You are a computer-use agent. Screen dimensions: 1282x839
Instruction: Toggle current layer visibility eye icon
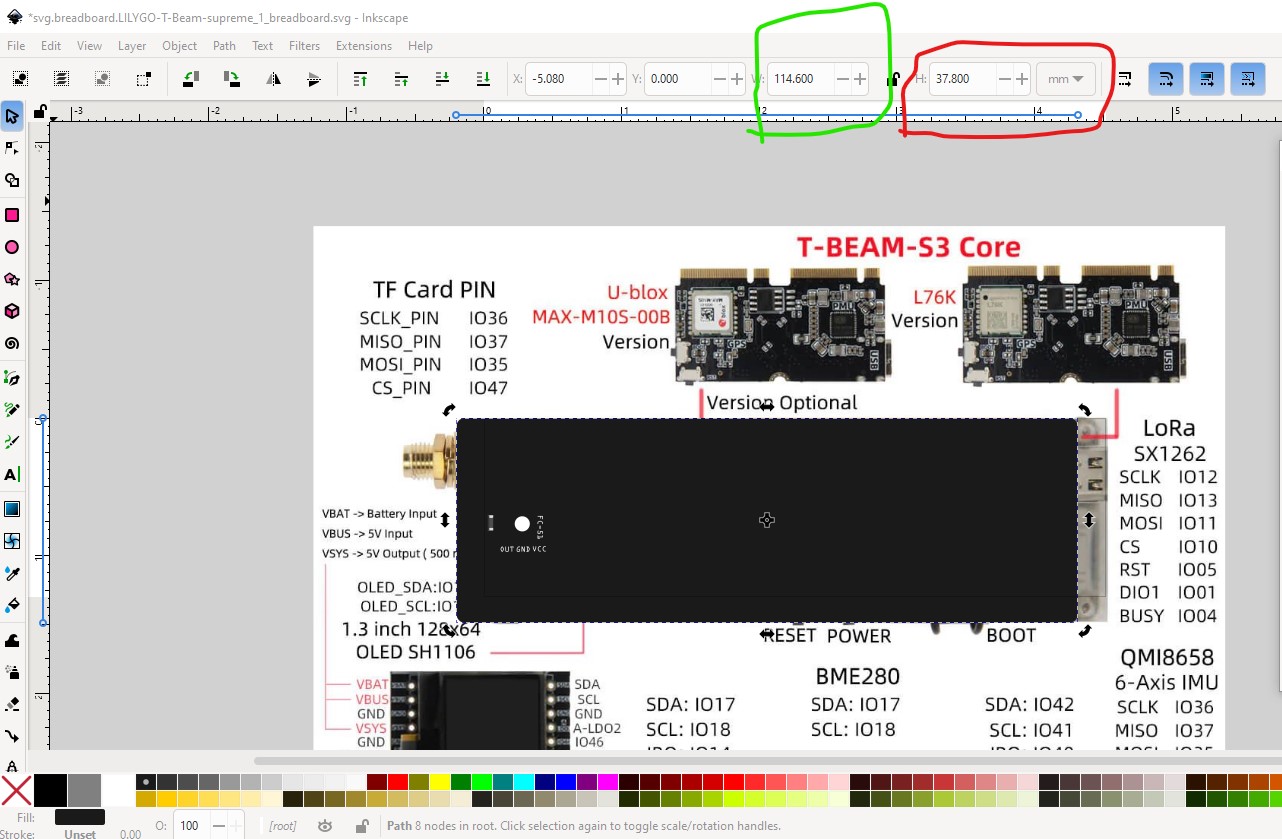click(324, 826)
